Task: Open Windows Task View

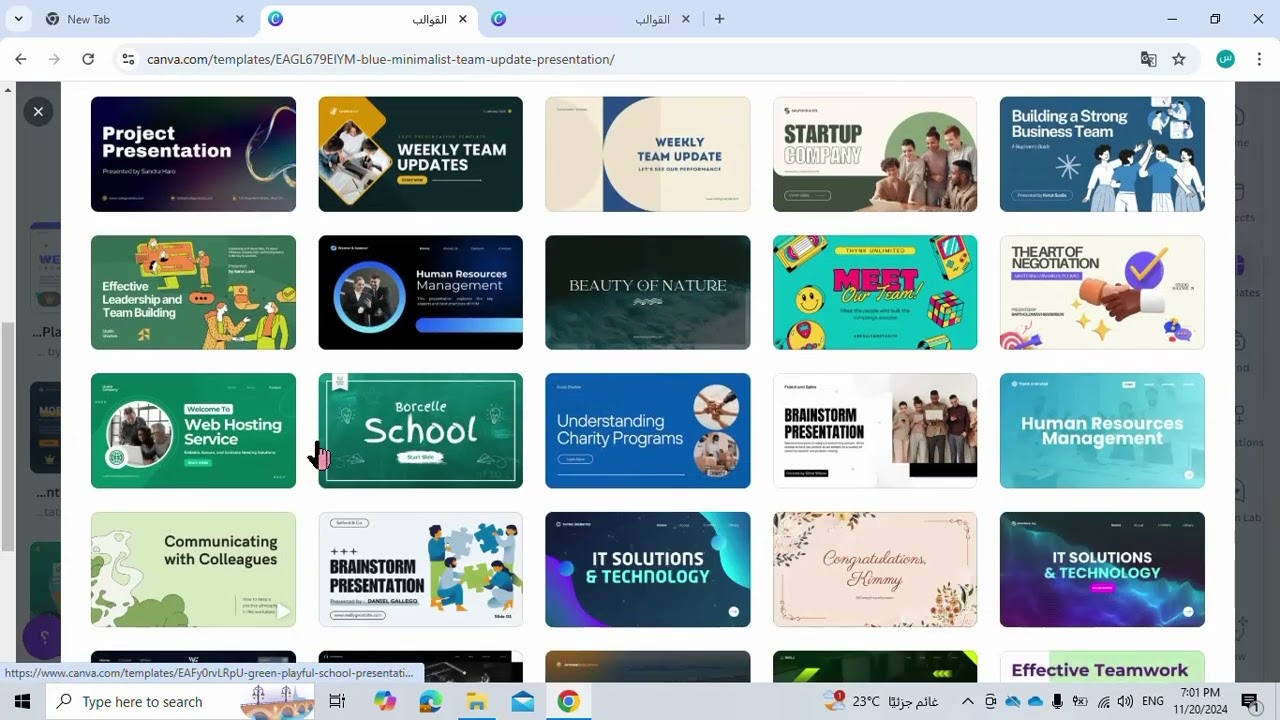Action: click(x=337, y=702)
